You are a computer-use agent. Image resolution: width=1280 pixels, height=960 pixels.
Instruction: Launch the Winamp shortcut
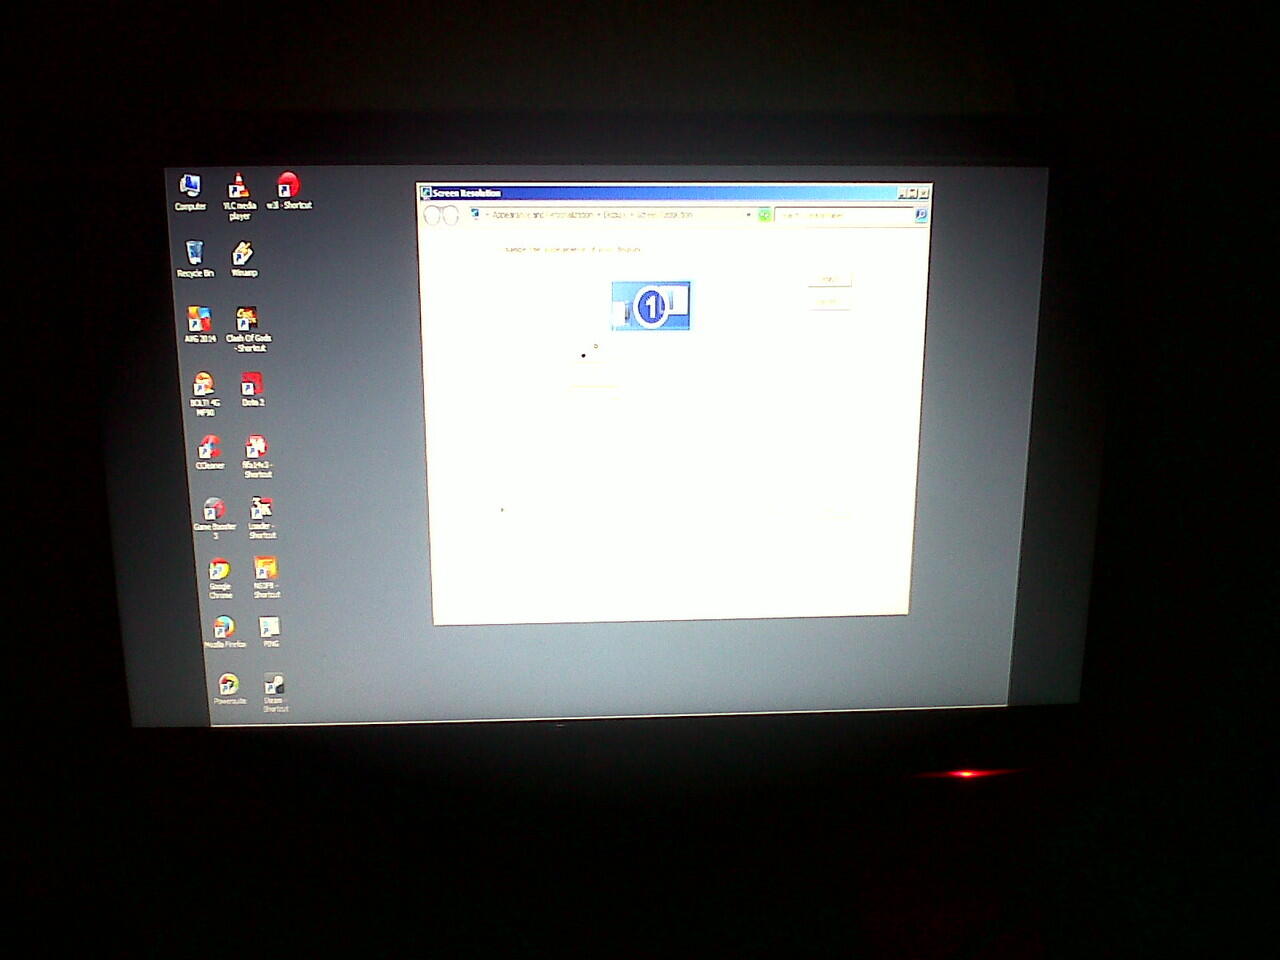(x=244, y=259)
